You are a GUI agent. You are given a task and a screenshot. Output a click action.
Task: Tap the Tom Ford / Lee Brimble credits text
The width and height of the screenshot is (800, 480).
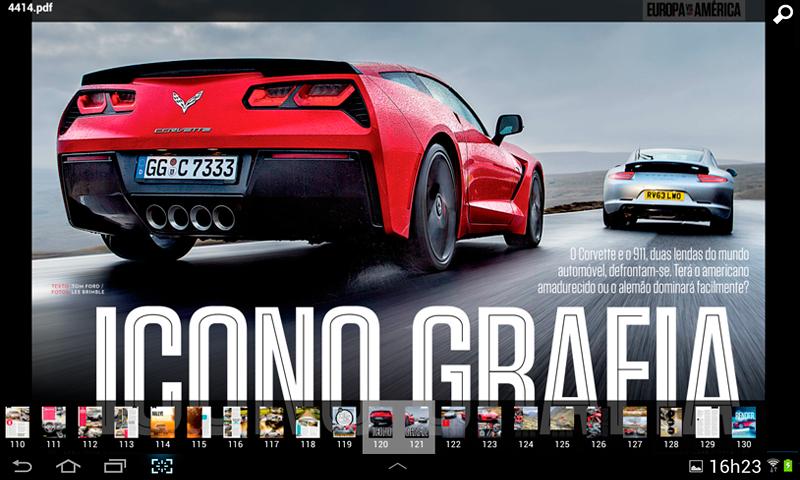click(x=78, y=289)
